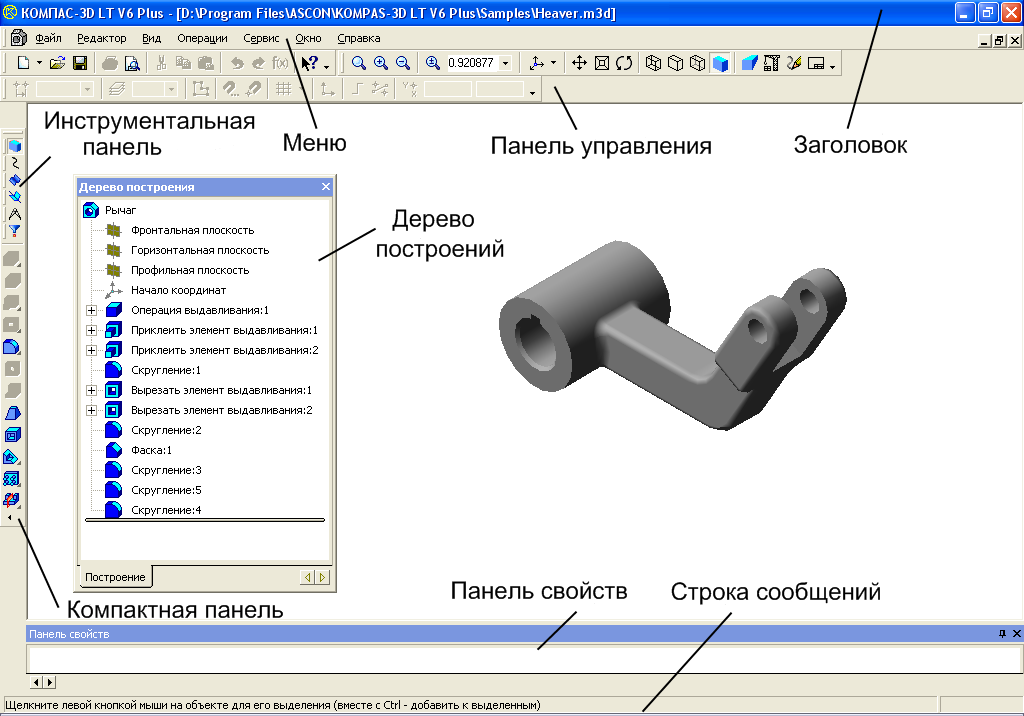Switch to hidden lines removed display mode
1024x716 pixels.
pos(675,63)
